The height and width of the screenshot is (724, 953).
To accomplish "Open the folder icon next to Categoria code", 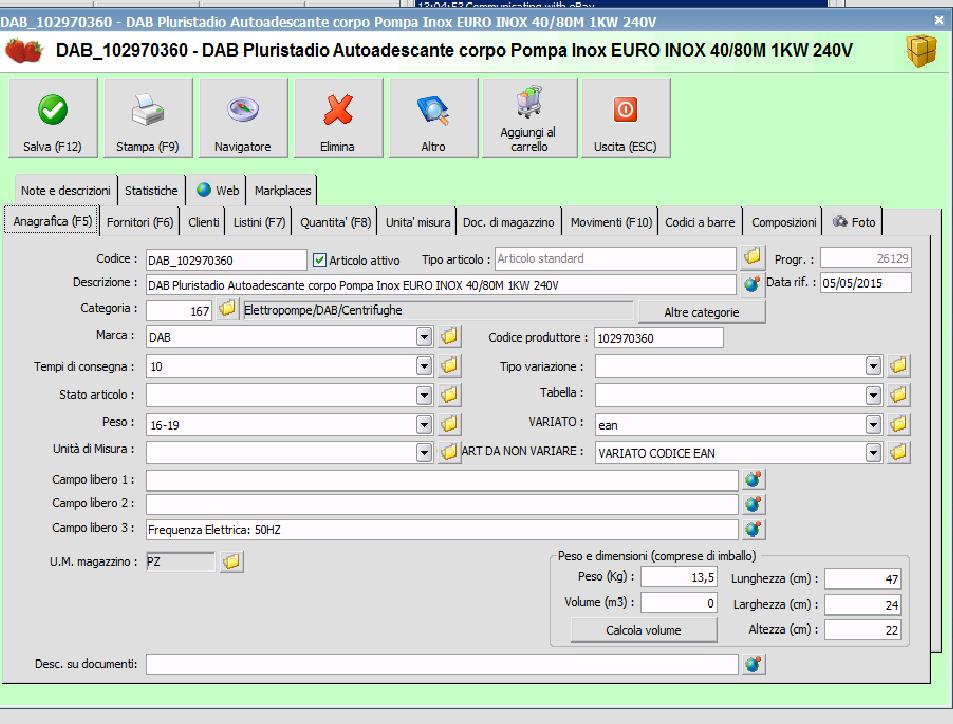I will click(227, 311).
